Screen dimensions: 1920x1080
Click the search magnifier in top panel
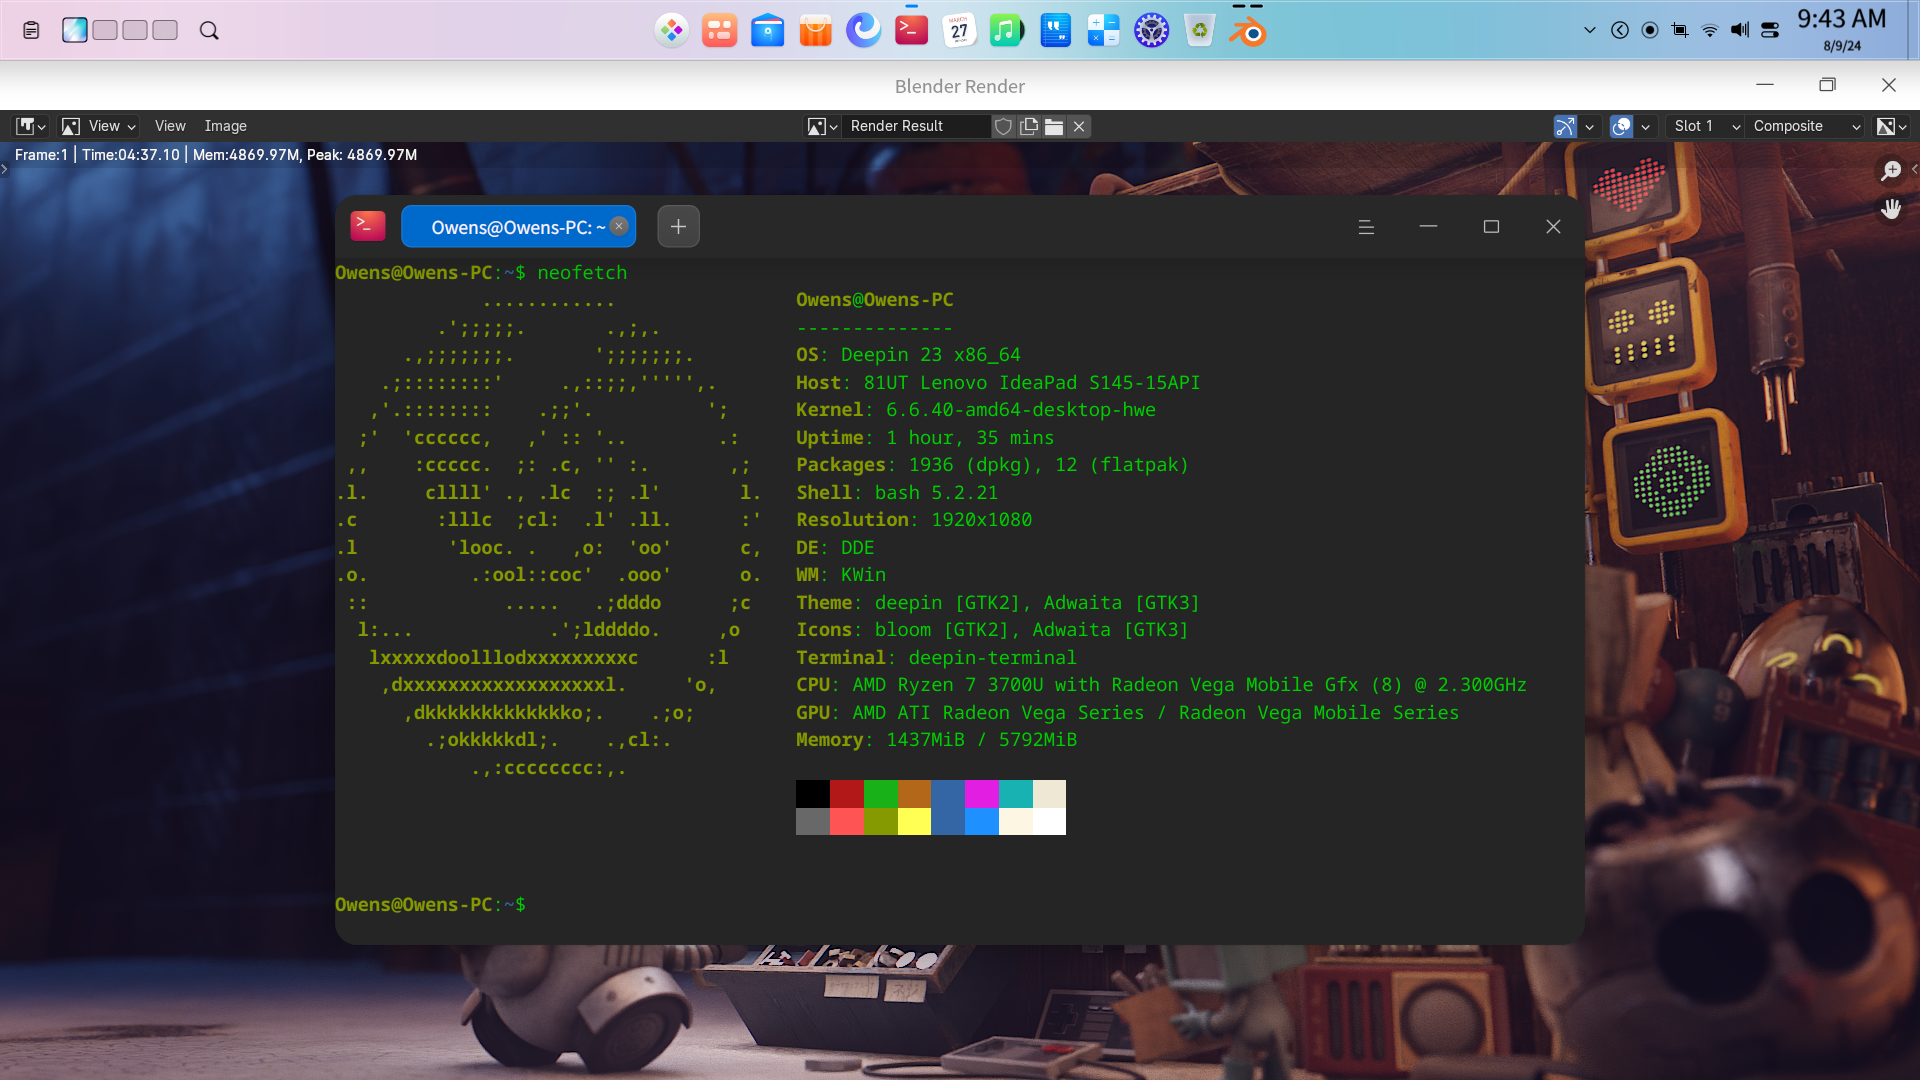tap(209, 30)
